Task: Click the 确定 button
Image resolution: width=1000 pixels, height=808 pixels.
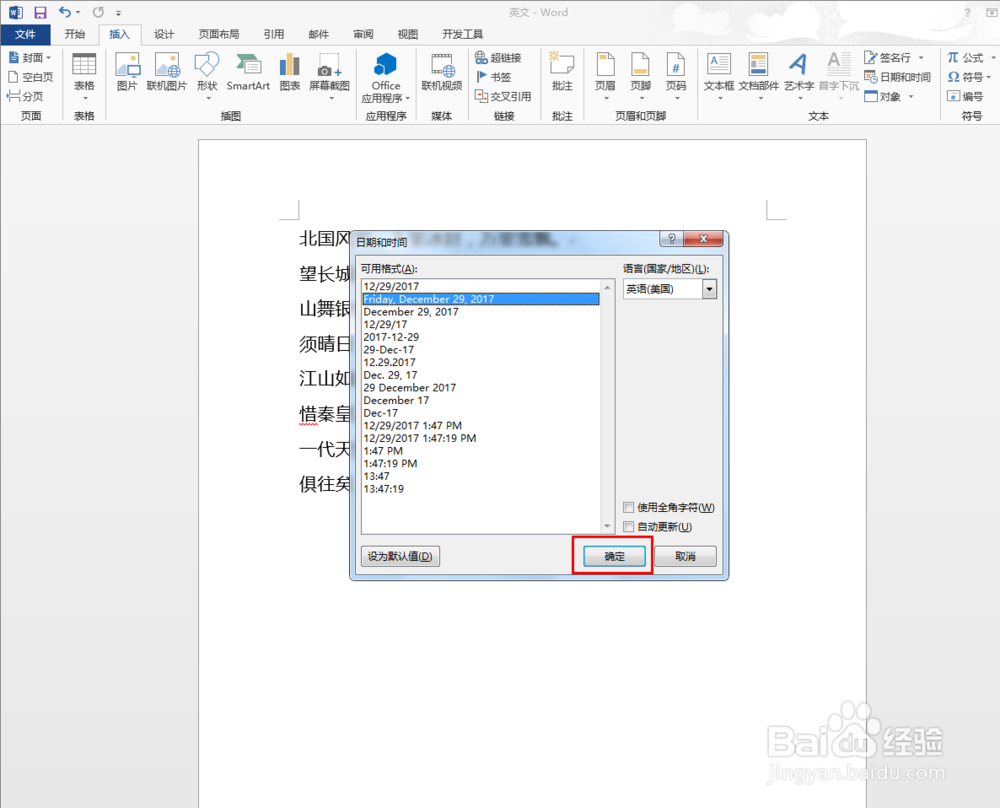Action: pos(614,556)
